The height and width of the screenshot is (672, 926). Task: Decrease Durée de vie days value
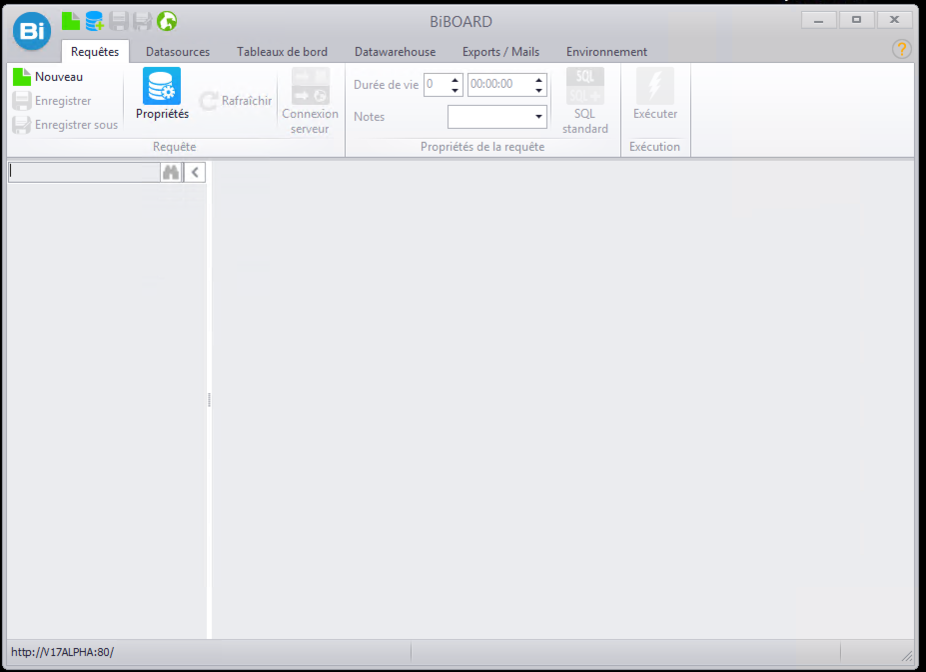(x=455, y=90)
